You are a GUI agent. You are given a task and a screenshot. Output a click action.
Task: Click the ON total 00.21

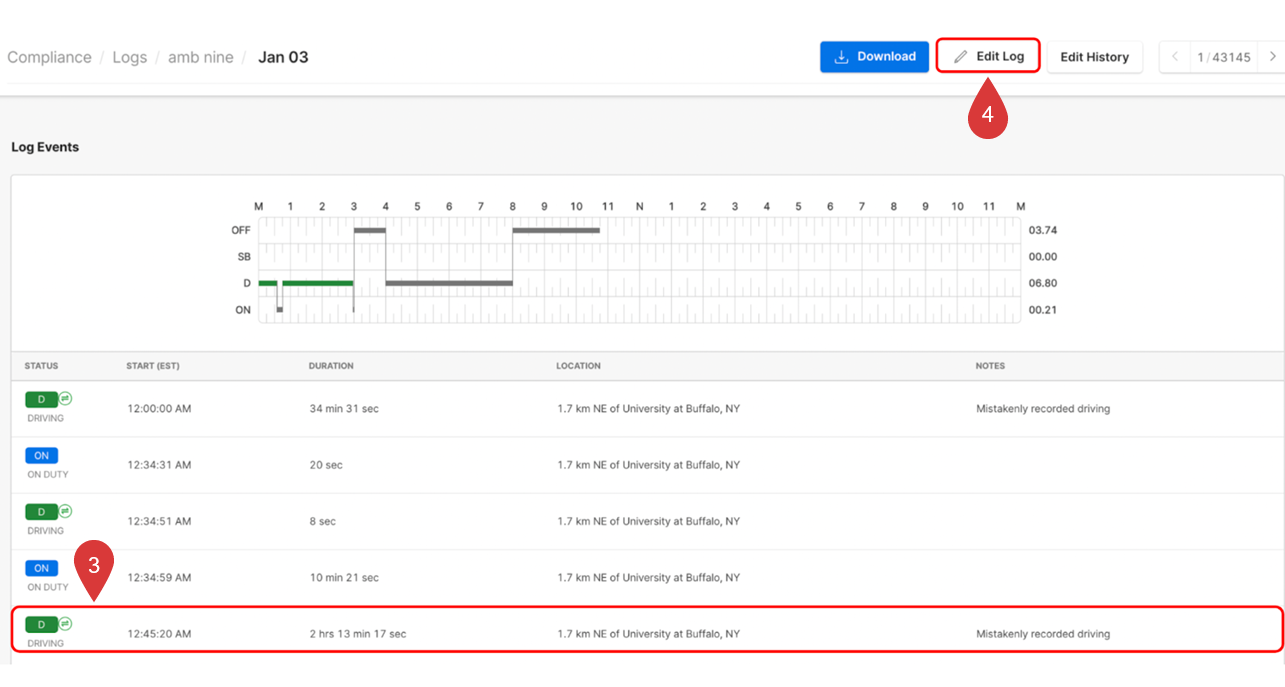click(x=1043, y=310)
